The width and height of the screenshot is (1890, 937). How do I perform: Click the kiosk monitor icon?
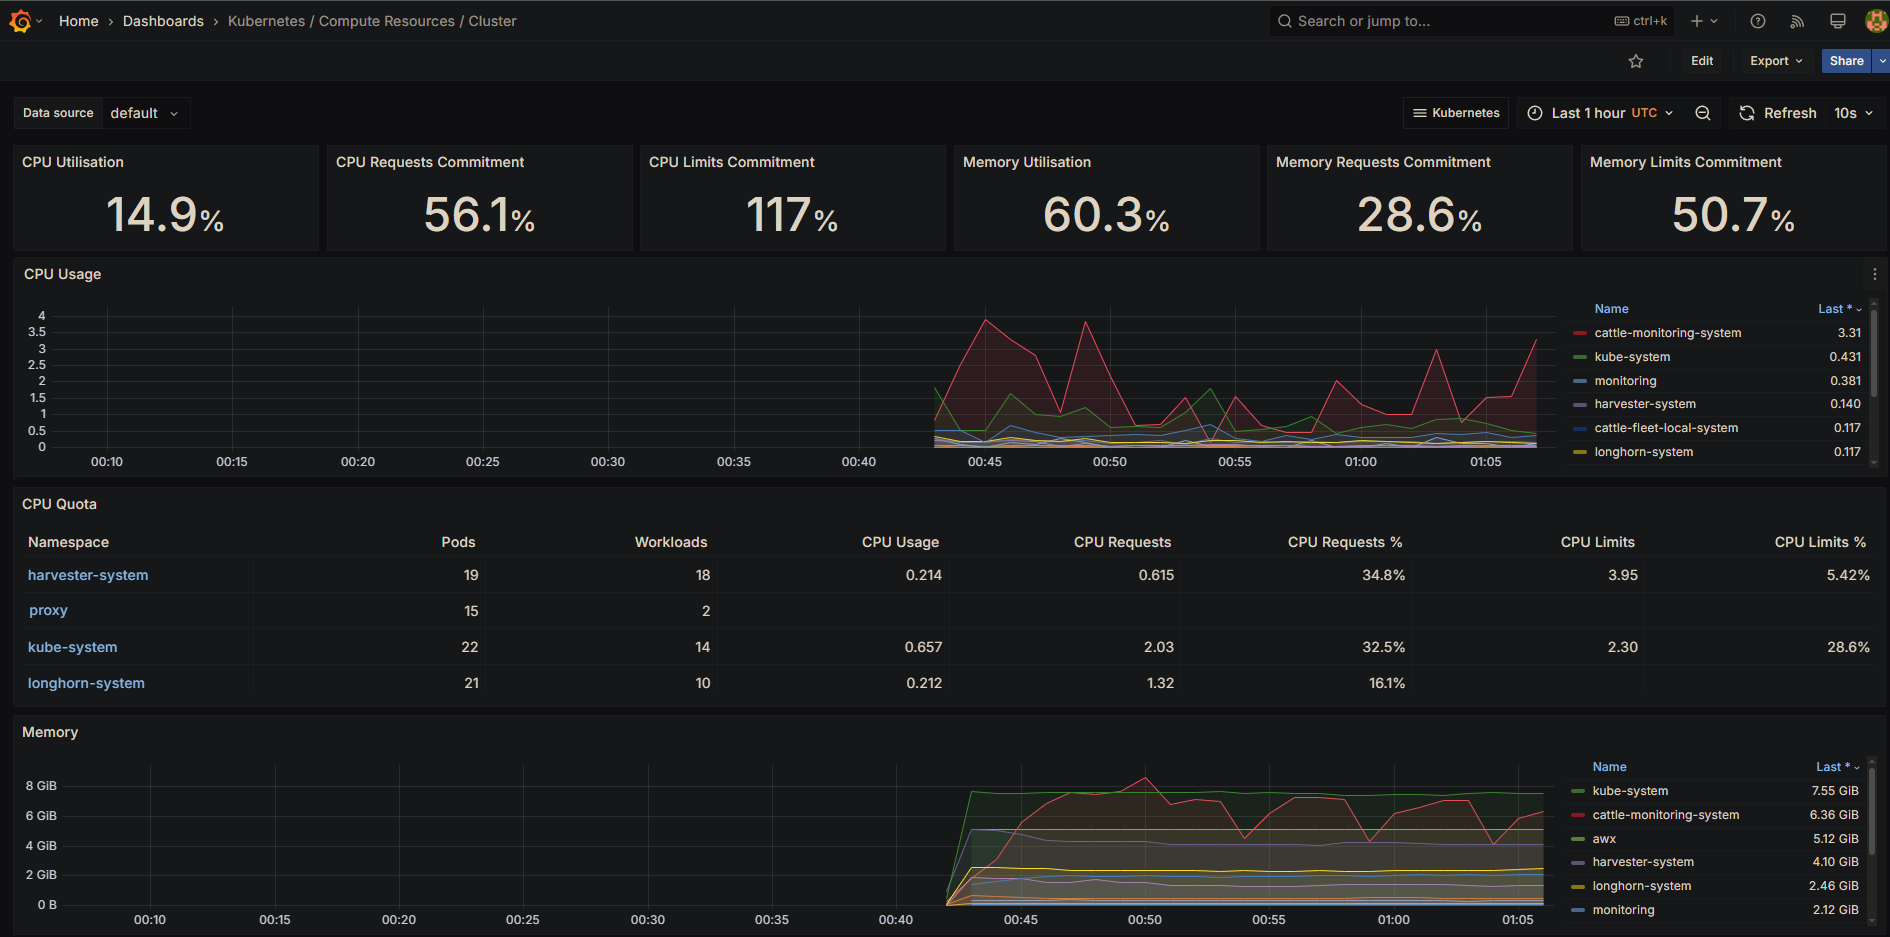[x=1838, y=21]
